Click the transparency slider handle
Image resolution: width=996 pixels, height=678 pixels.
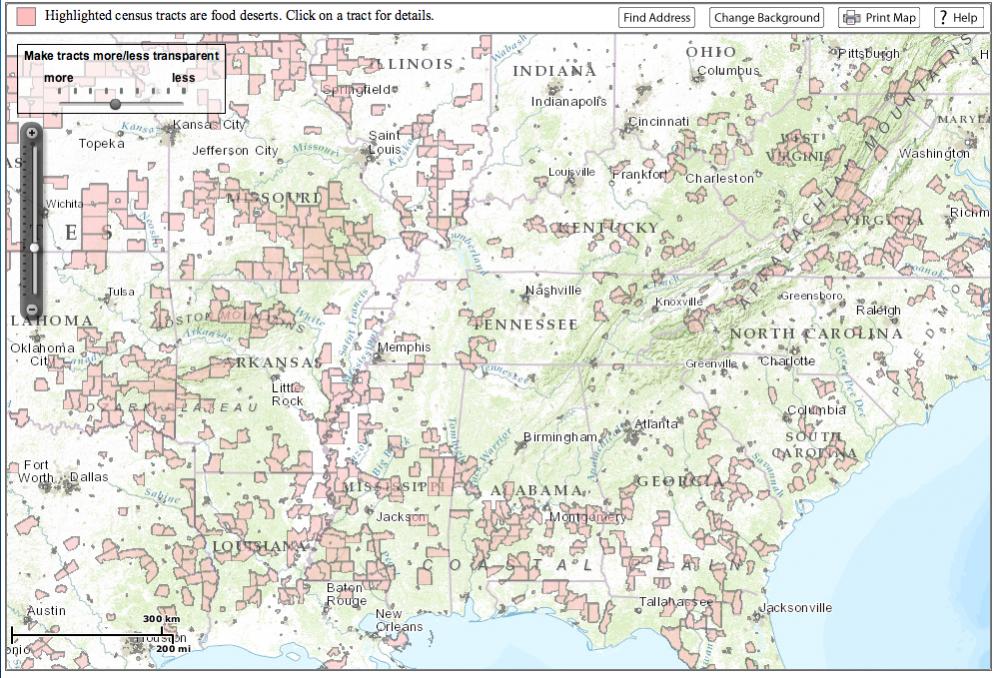pyautogui.click(x=115, y=104)
